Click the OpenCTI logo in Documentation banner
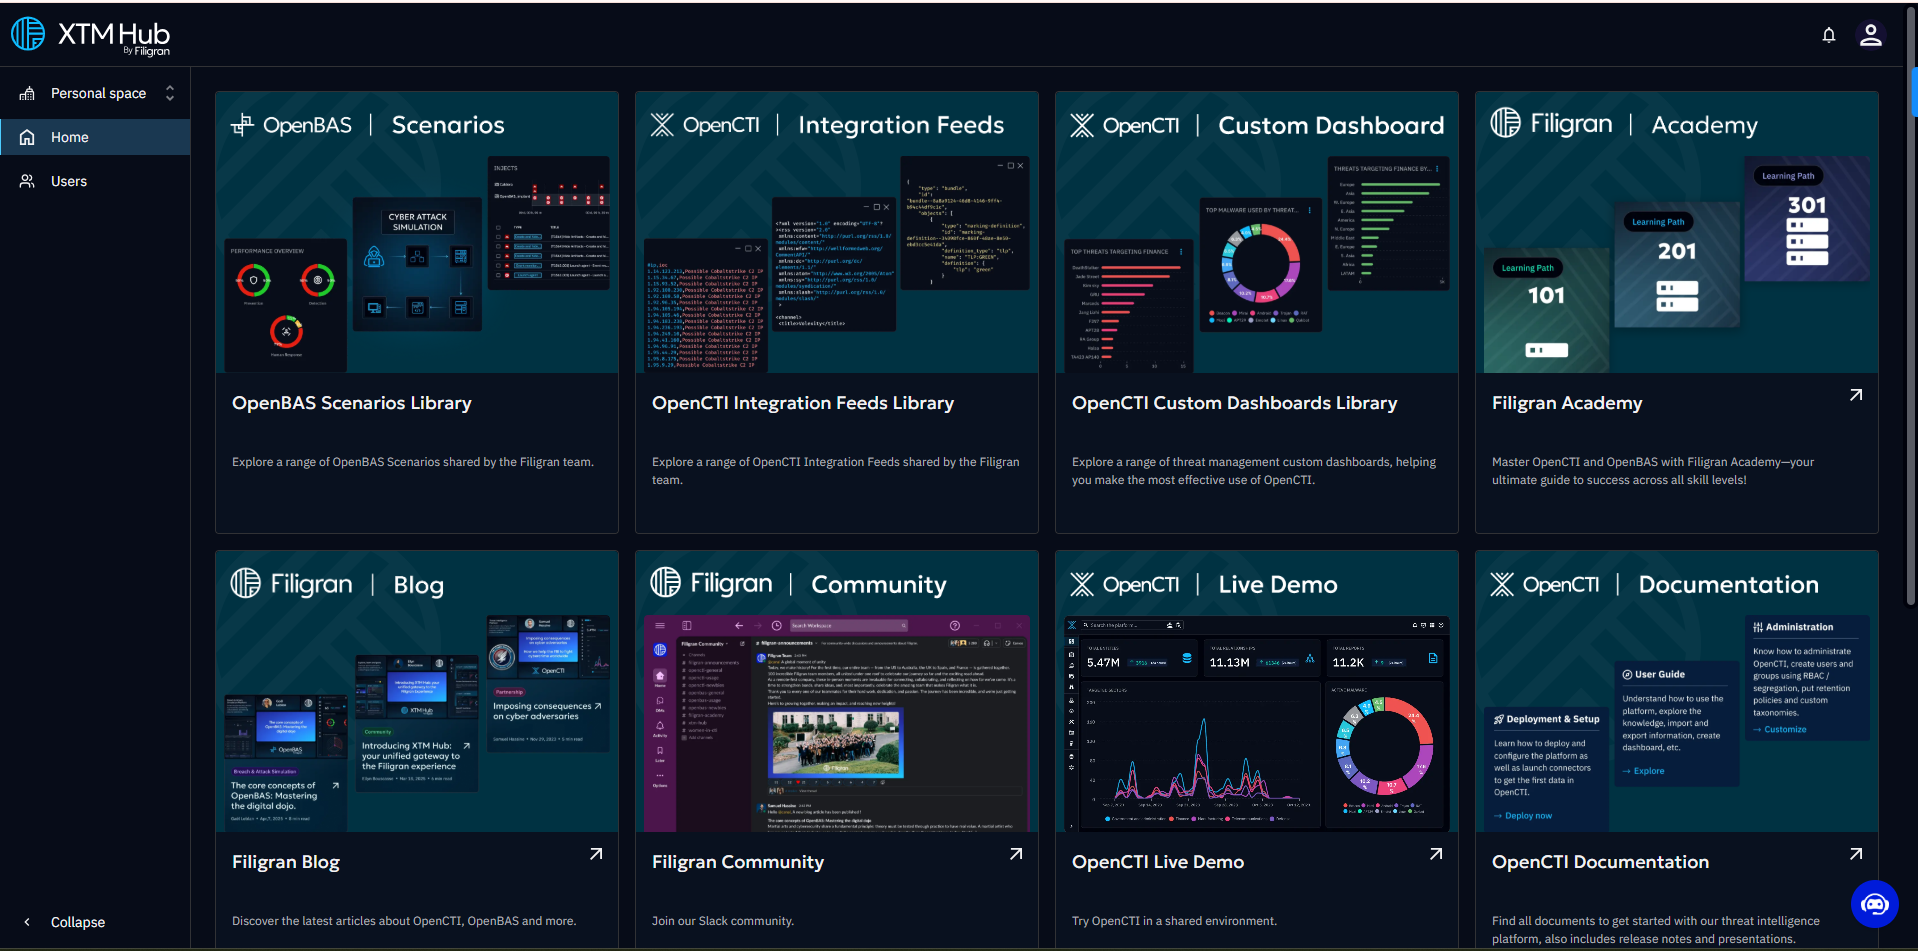Image resolution: width=1918 pixels, height=951 pixels. point(1545,584)
